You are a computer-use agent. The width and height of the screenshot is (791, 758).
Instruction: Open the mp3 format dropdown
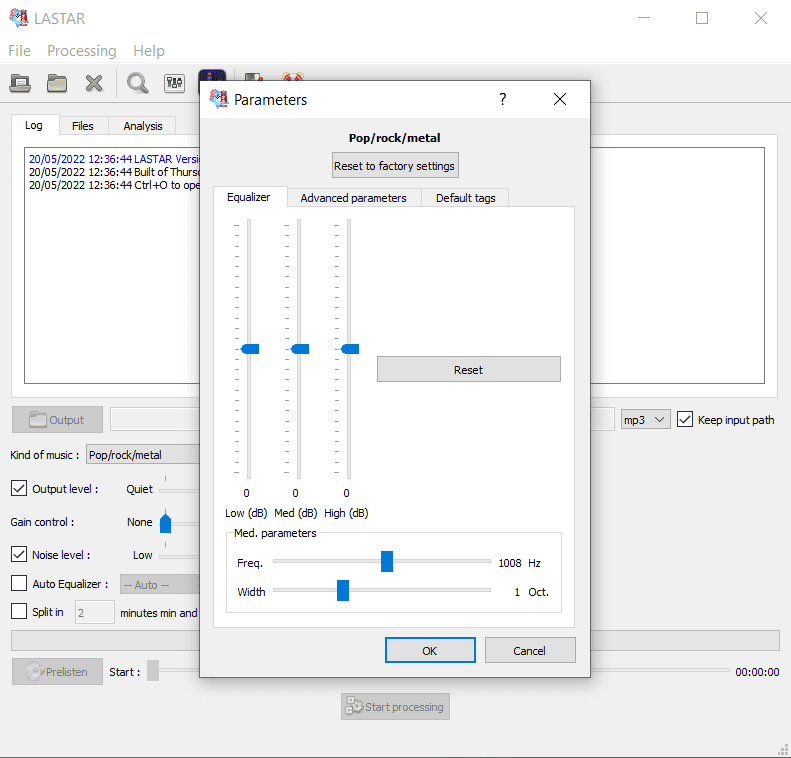(645, 420)
